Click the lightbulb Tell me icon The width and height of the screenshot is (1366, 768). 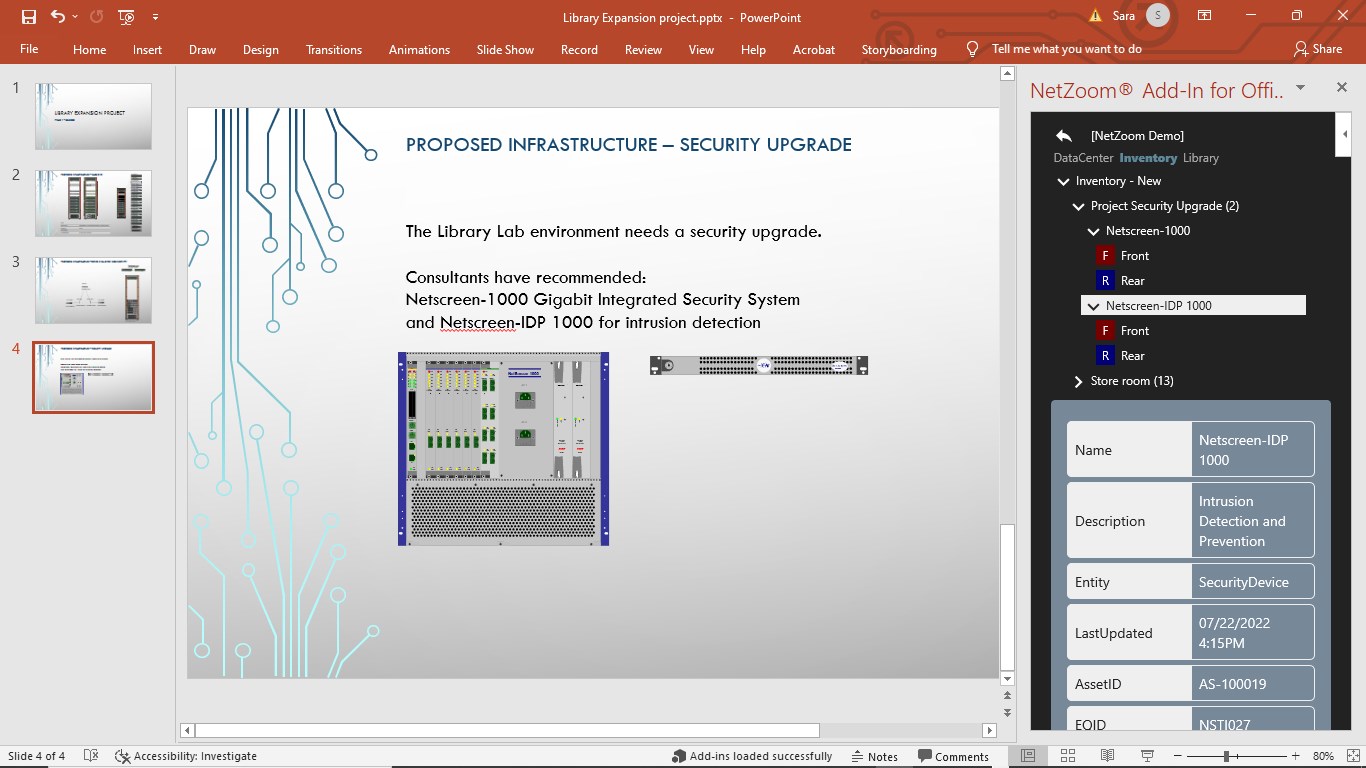point(972,49)
